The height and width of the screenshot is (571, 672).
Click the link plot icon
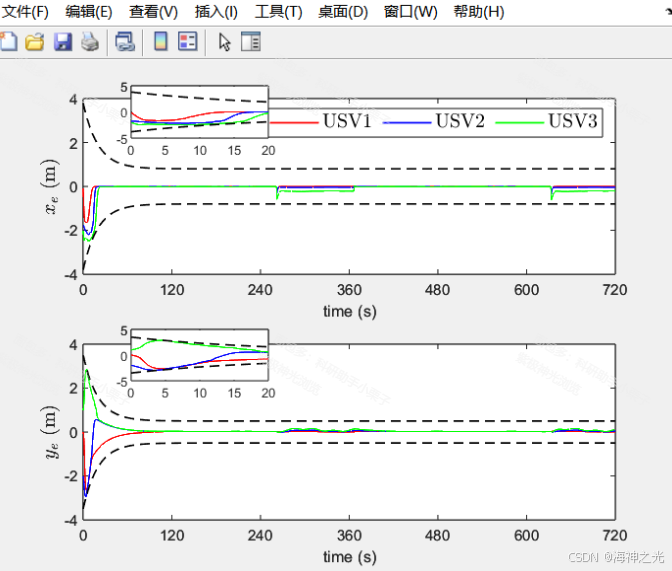click(x=125, y=42)
